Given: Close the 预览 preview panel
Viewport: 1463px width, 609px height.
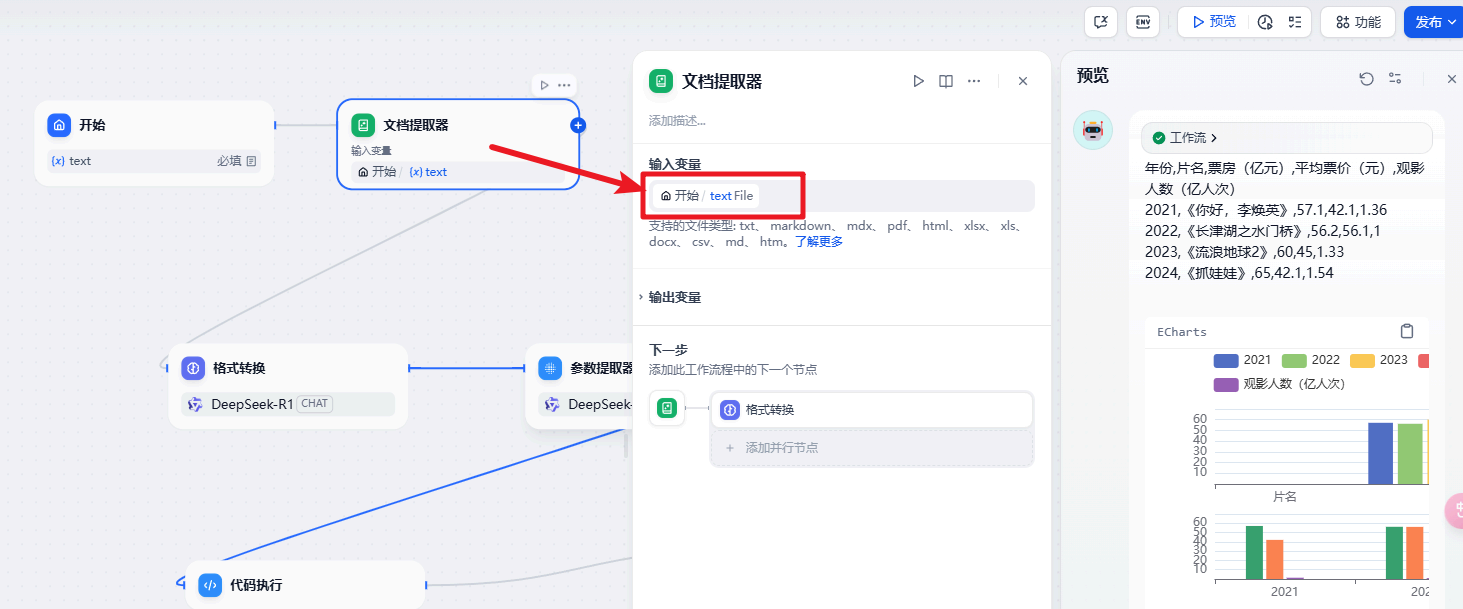Looking at the screenshot, I should (x=1452, y=79).
